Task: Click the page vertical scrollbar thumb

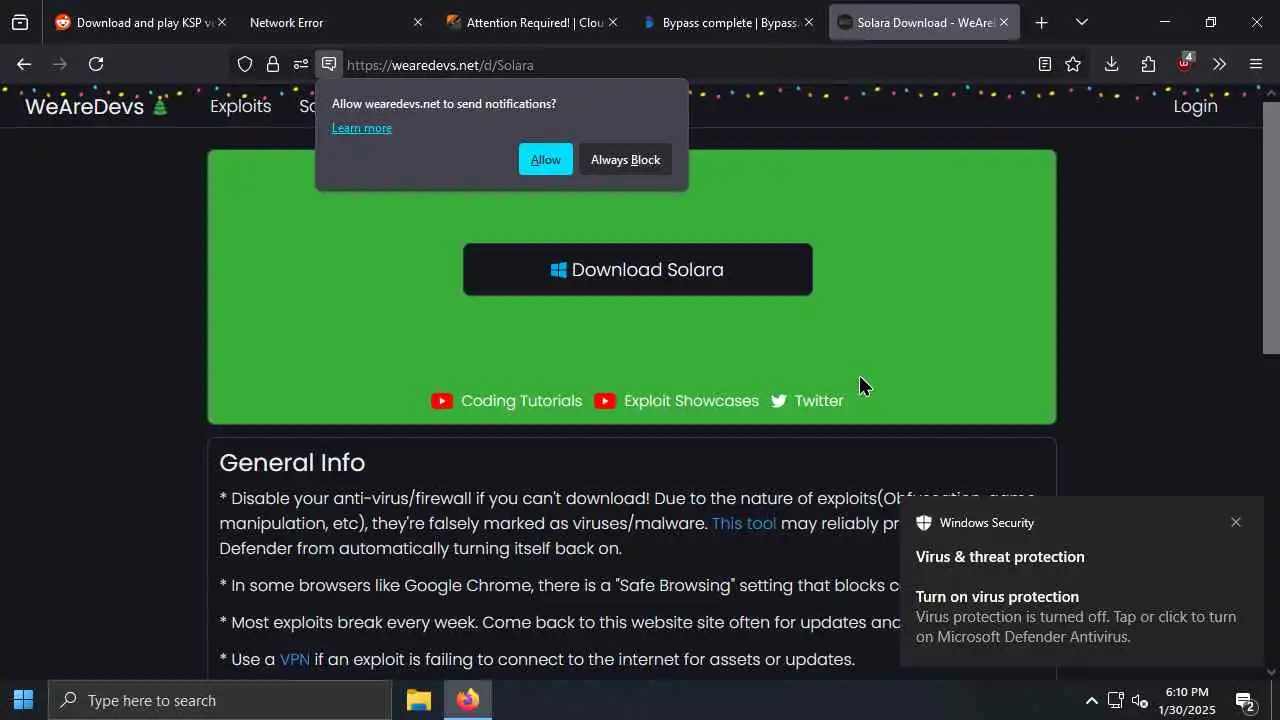Action: pos(1271,228)
